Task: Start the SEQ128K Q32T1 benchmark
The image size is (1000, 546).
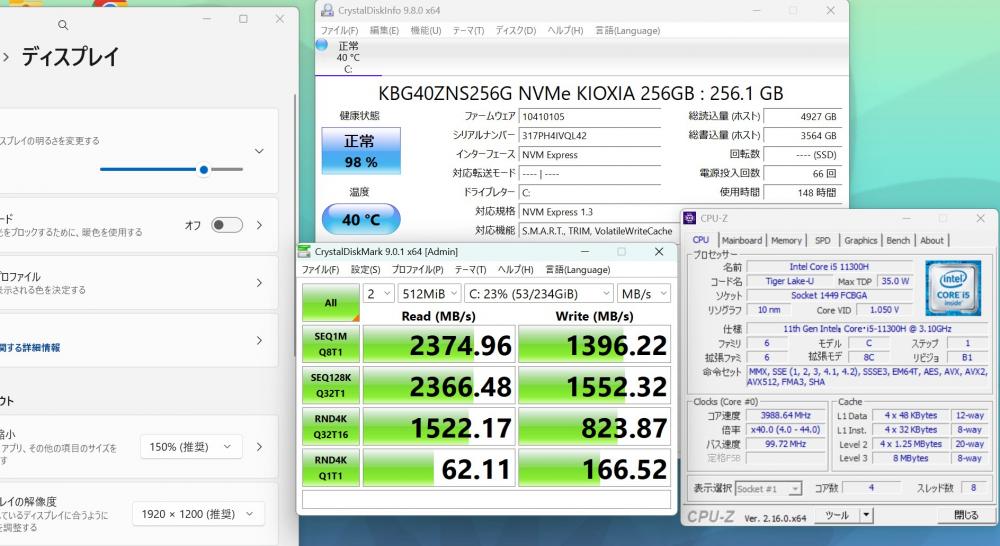Action: 330,385
